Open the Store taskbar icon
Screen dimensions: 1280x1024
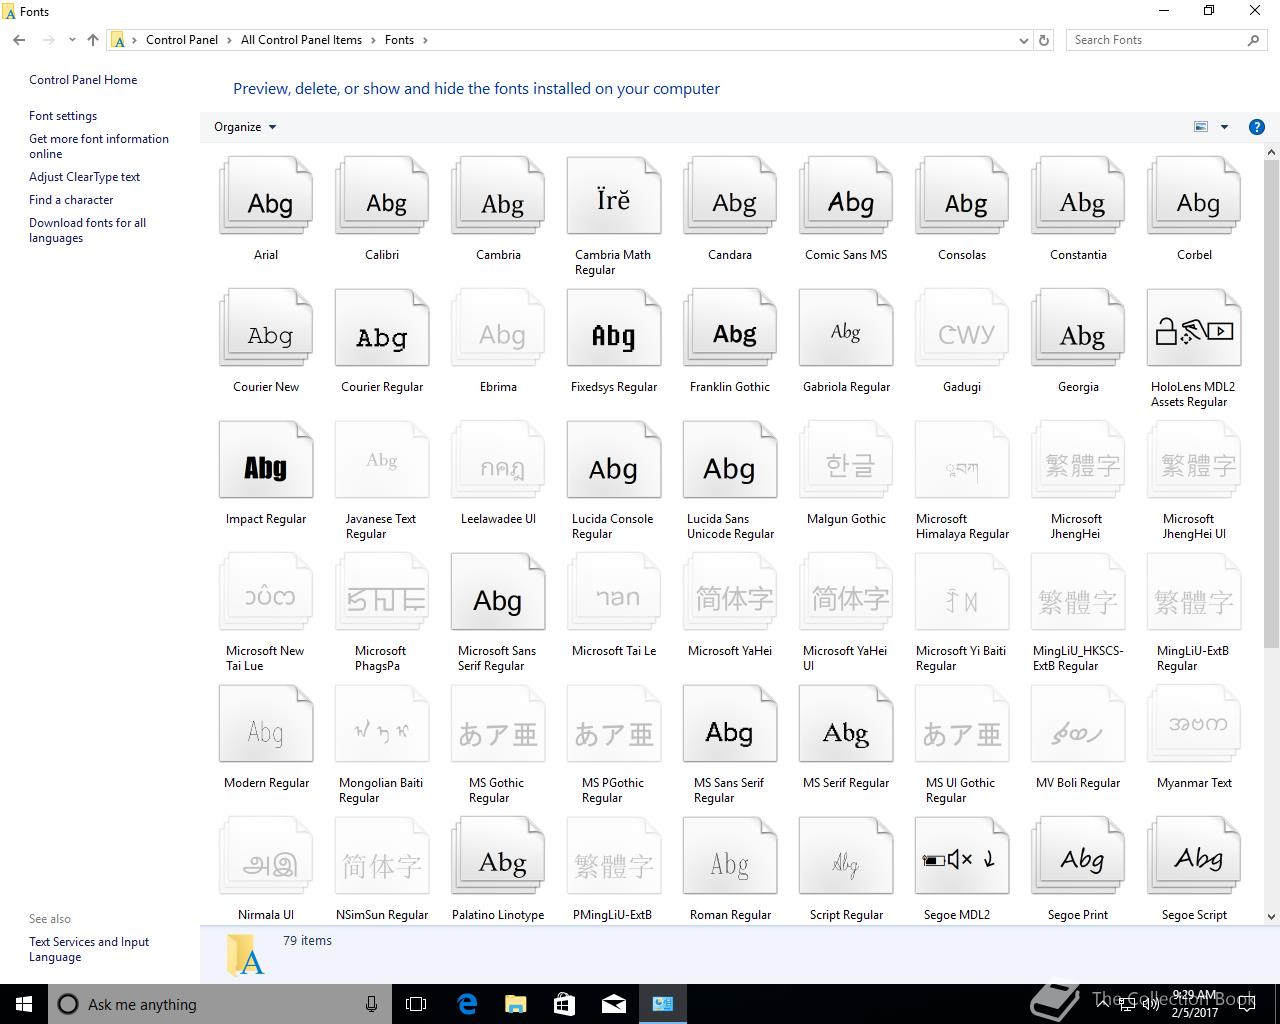point(564,1004)
